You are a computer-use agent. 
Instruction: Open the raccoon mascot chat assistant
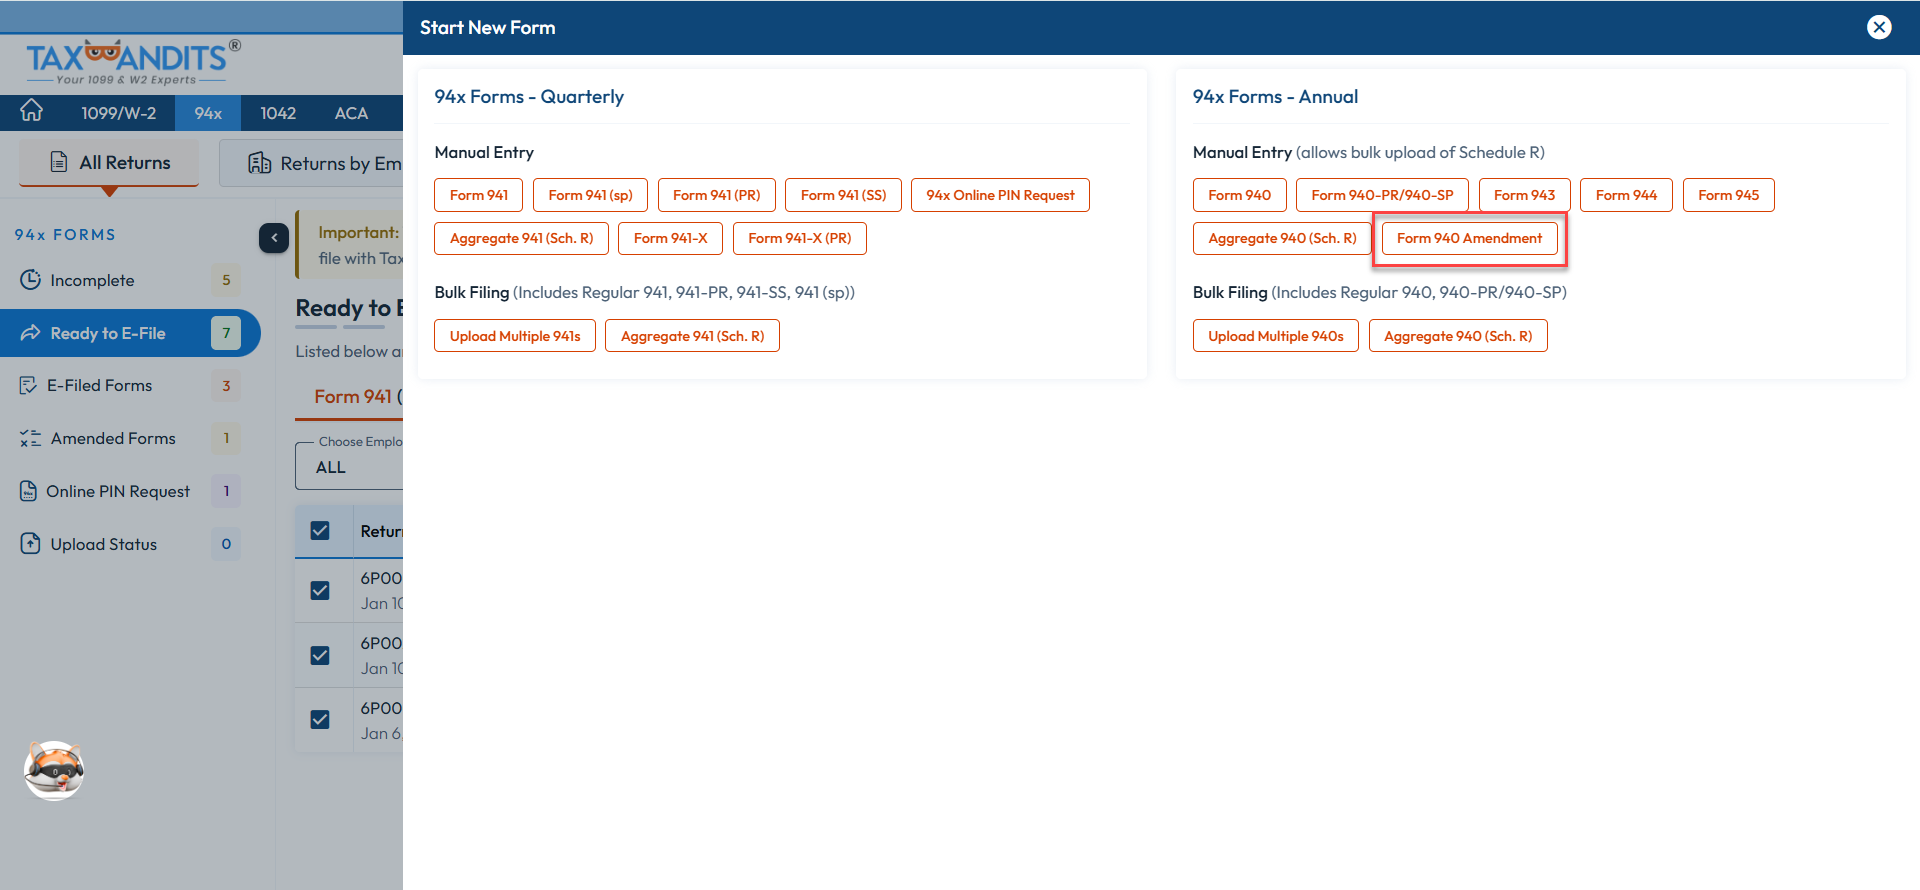(54, 770)
